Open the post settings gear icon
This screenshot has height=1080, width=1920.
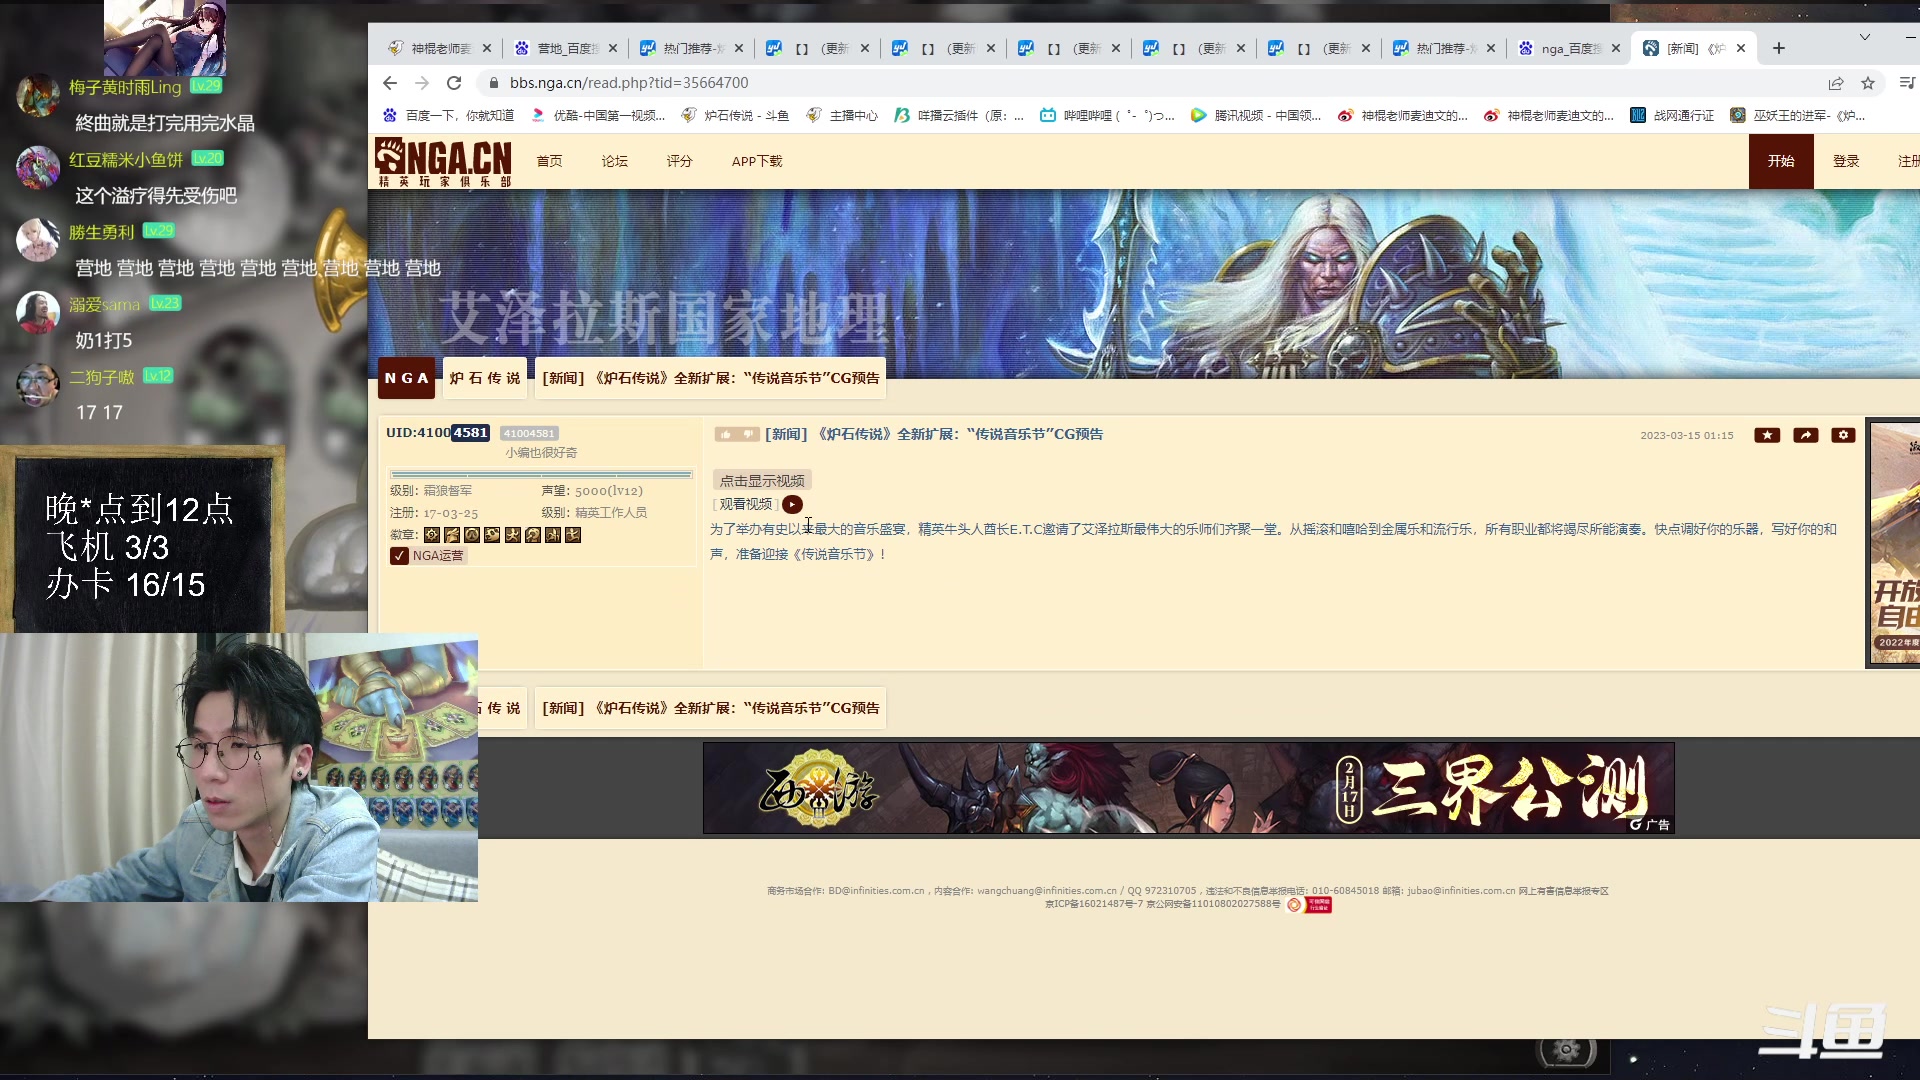pos(1843,435)
